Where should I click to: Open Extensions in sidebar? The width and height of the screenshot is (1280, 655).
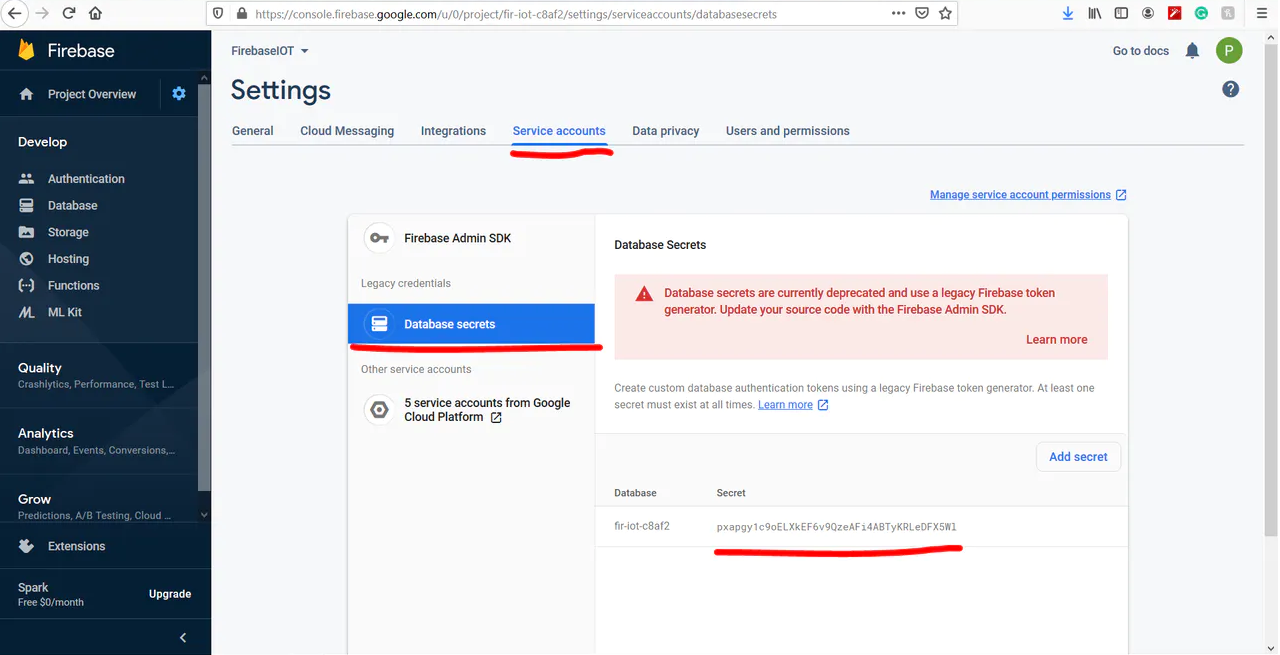[x=76, y=546]
